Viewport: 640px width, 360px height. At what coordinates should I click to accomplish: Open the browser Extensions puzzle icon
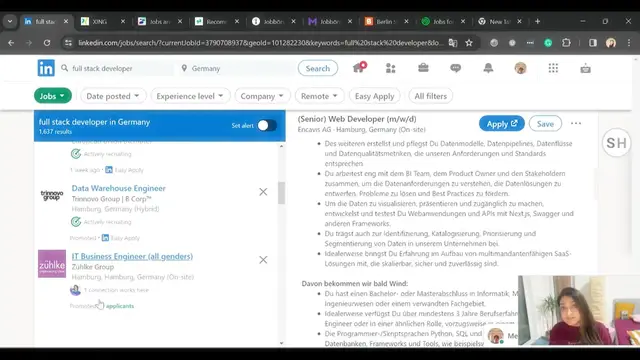[567, 43]
